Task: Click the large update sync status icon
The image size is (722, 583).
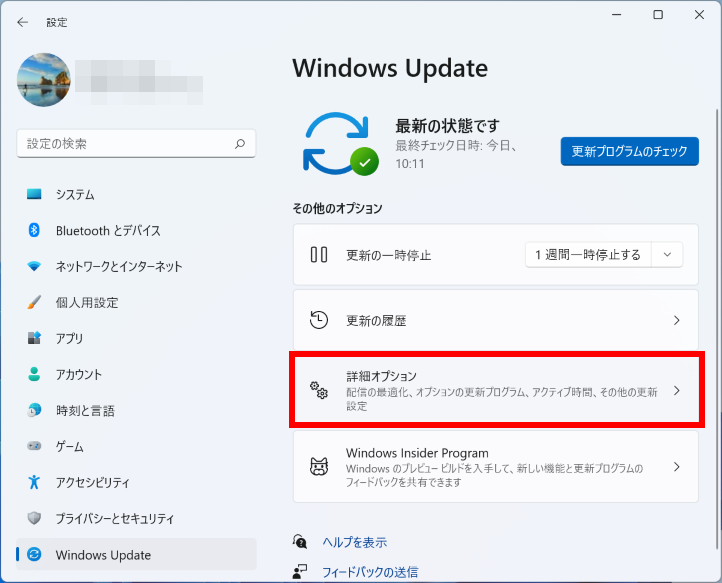Action: [x=341, y=144]
